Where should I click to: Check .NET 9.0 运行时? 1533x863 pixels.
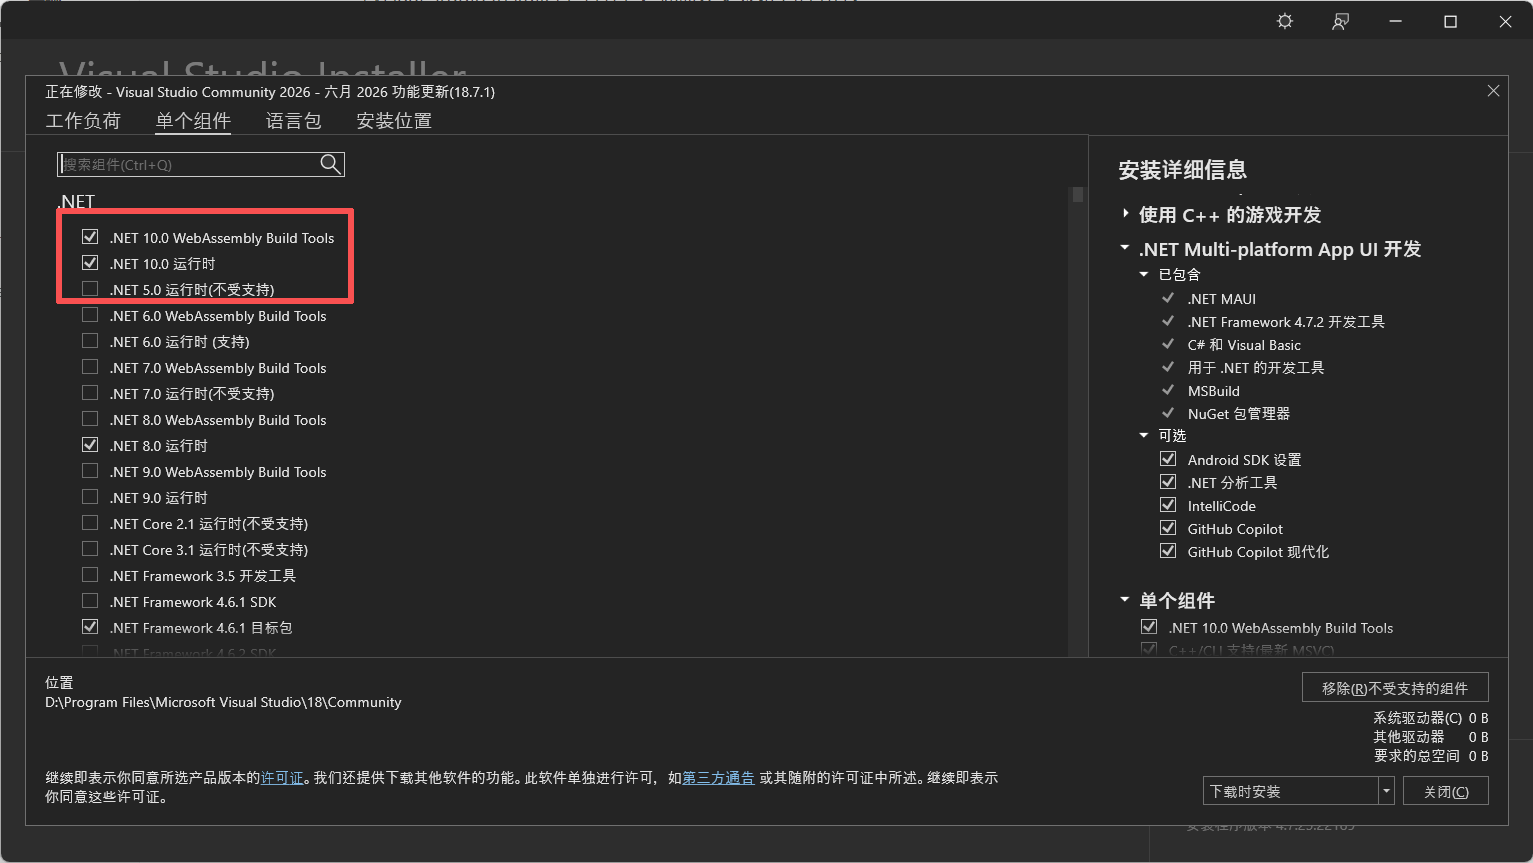pos(90,497)
